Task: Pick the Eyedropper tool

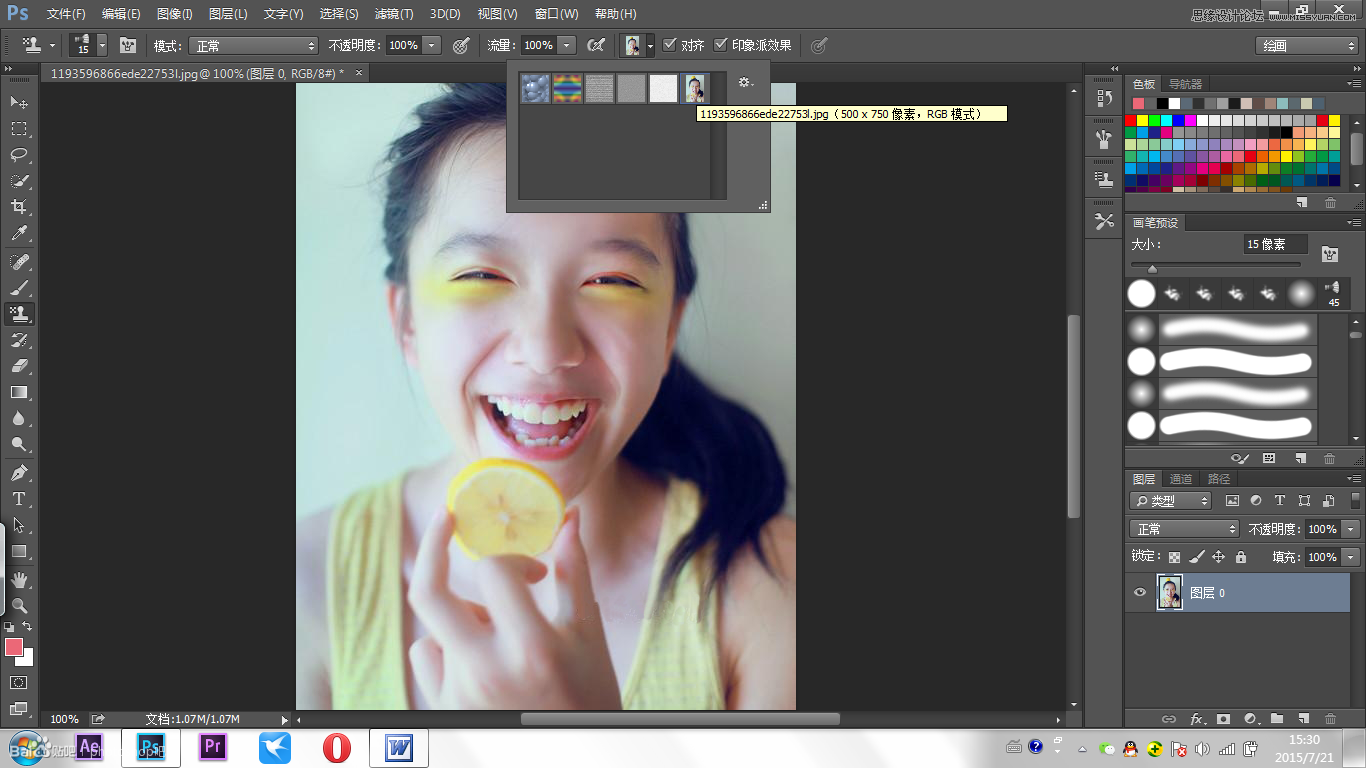Action: pos(19,234)
